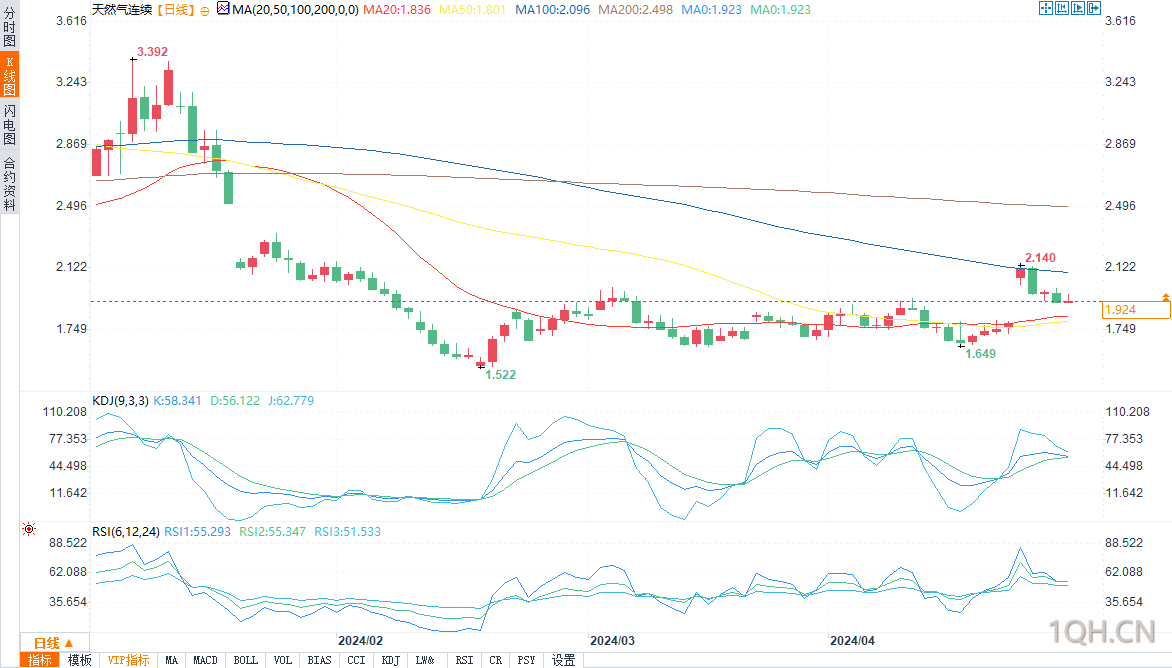
Task: Click the orange circled-plus icon beside 日线
Action: coord(205,10)
